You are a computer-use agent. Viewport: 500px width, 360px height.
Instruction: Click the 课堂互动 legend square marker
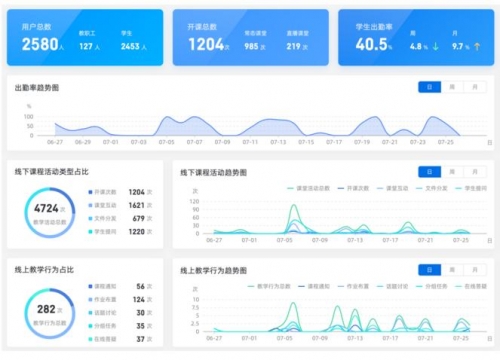point(90,205)
